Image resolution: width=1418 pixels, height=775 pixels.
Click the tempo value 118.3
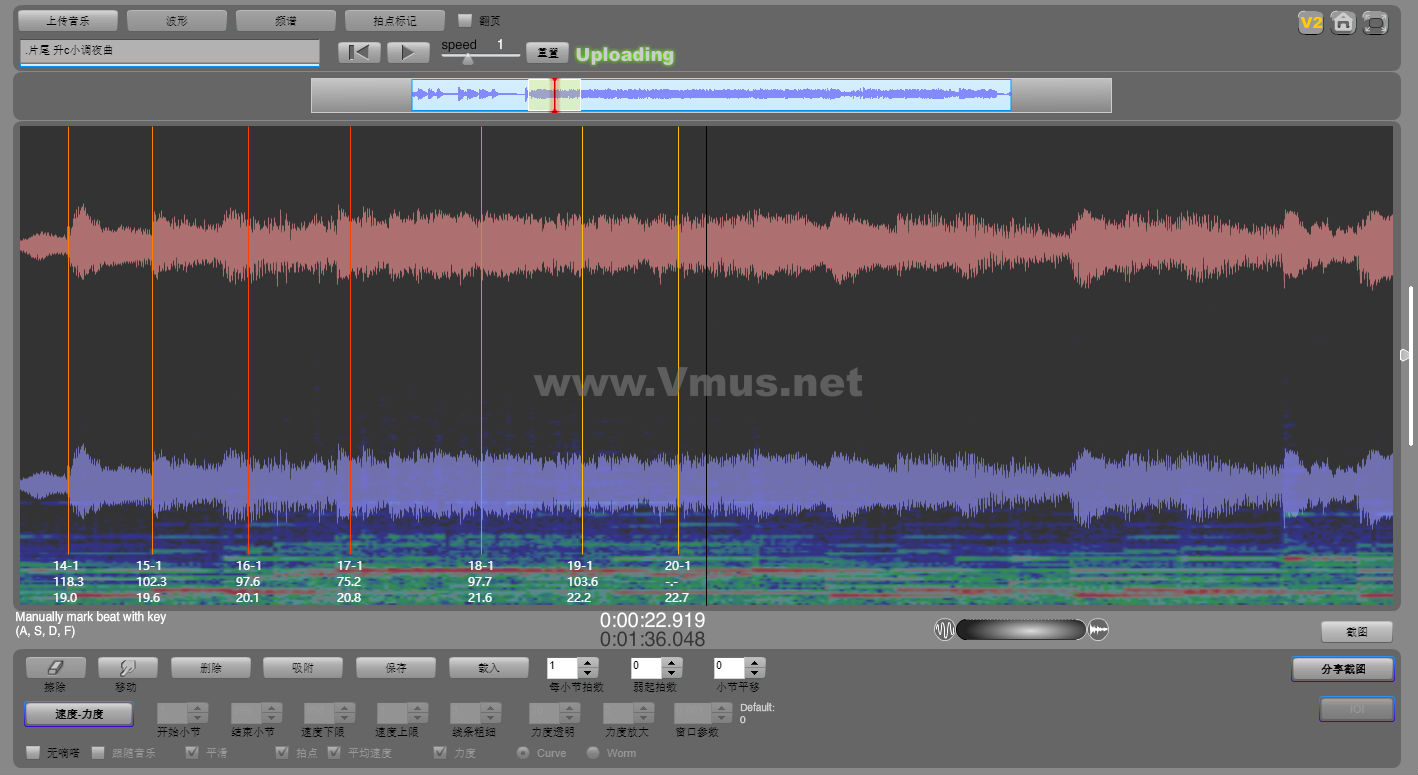click(x=68, y=581)
